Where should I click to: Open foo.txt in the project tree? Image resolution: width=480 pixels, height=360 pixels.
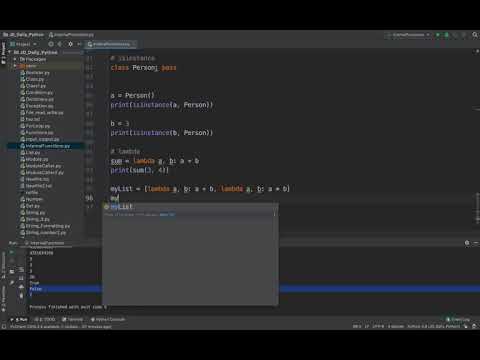click(x=30, y=119)
